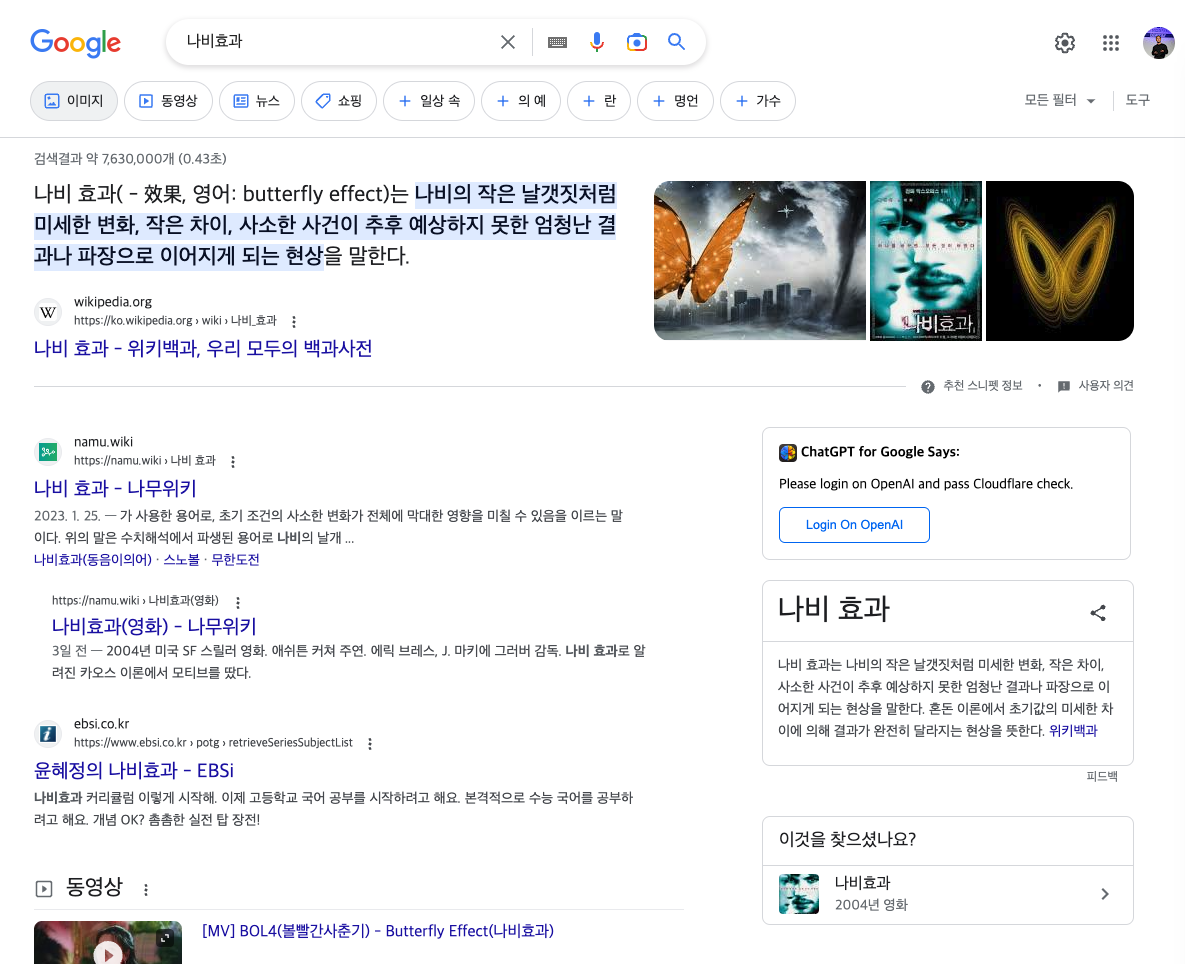The height and width of the screenshot is (964, 1185).
Task: Click the ebsi.co.kr favicon
Action: point(48,734)
